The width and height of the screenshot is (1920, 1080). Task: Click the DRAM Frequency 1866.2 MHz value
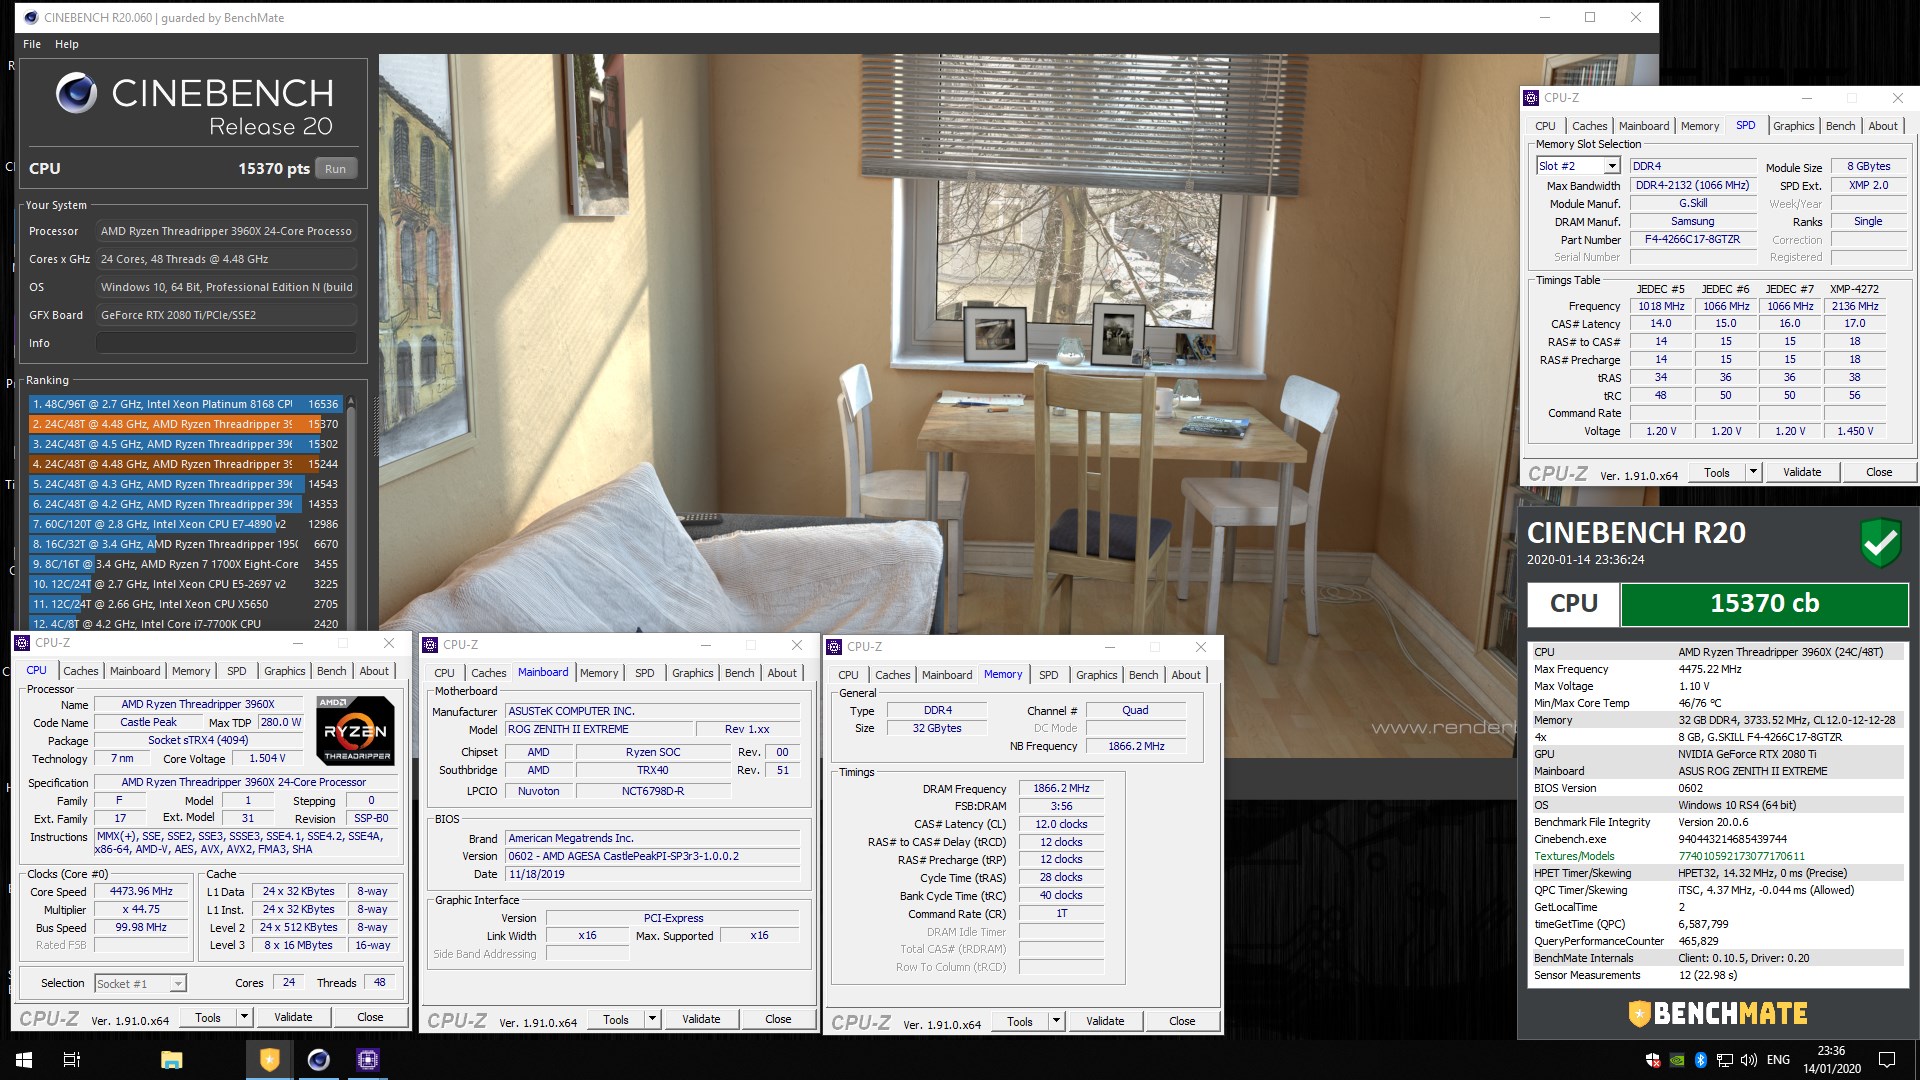(x=1061, y=789)
